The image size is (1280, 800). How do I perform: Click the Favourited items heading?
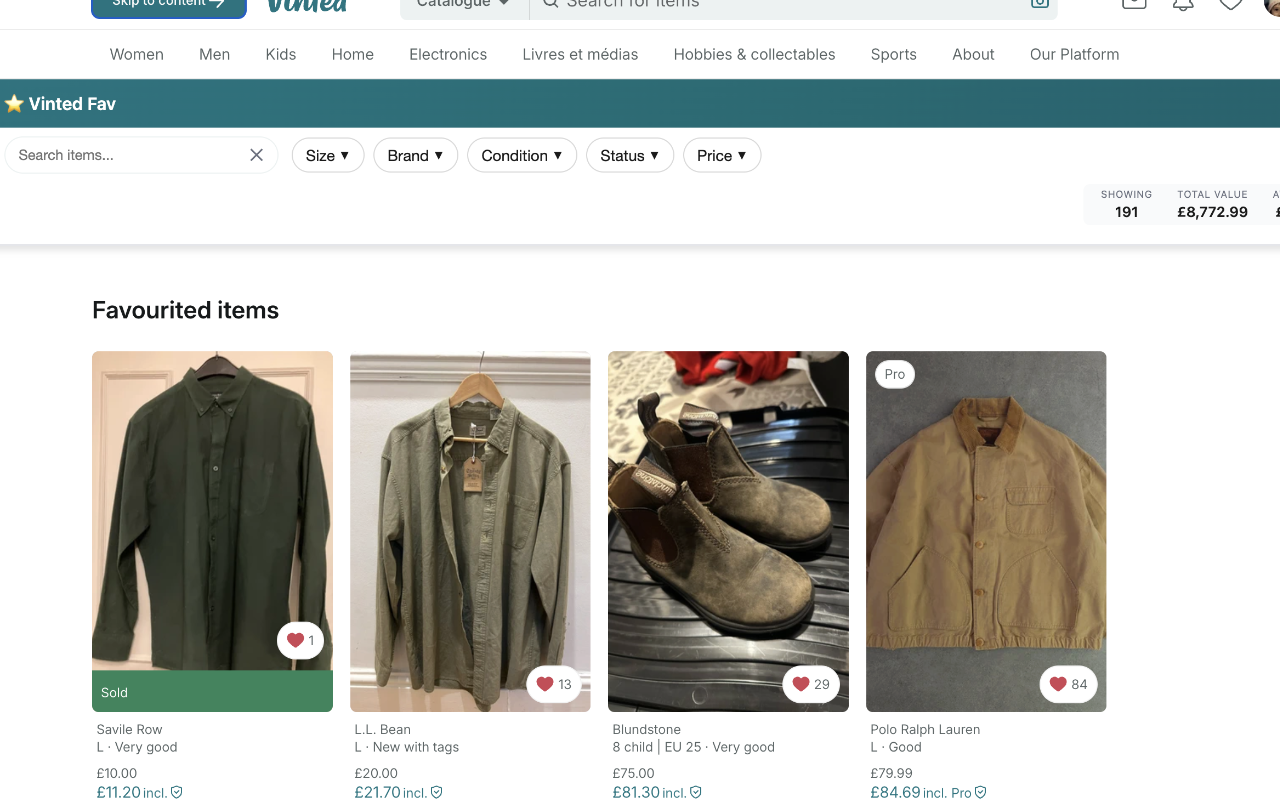(x=185, y=310)
